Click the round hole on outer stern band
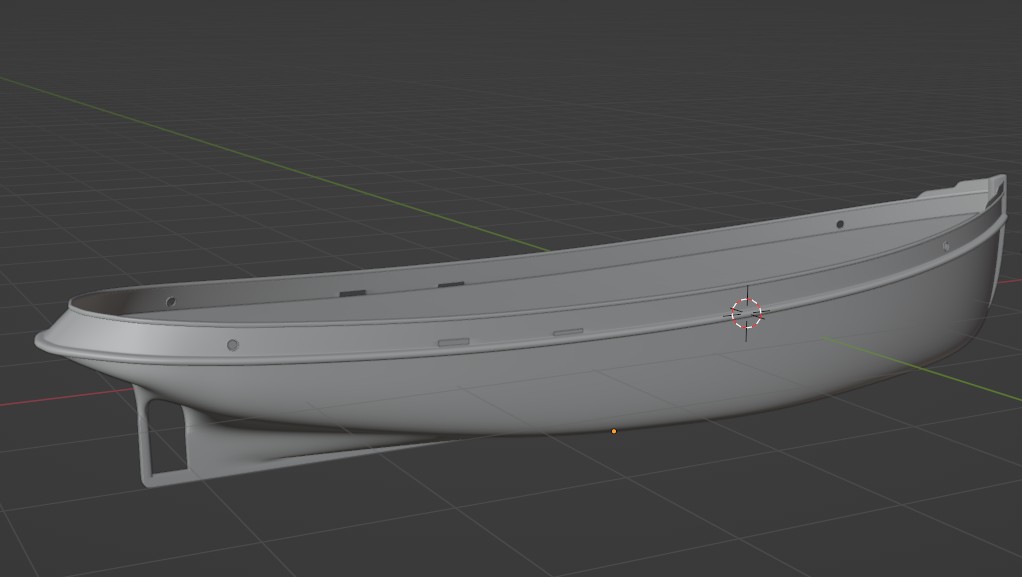The image size is (1022, 577). (x=233, y=345)
